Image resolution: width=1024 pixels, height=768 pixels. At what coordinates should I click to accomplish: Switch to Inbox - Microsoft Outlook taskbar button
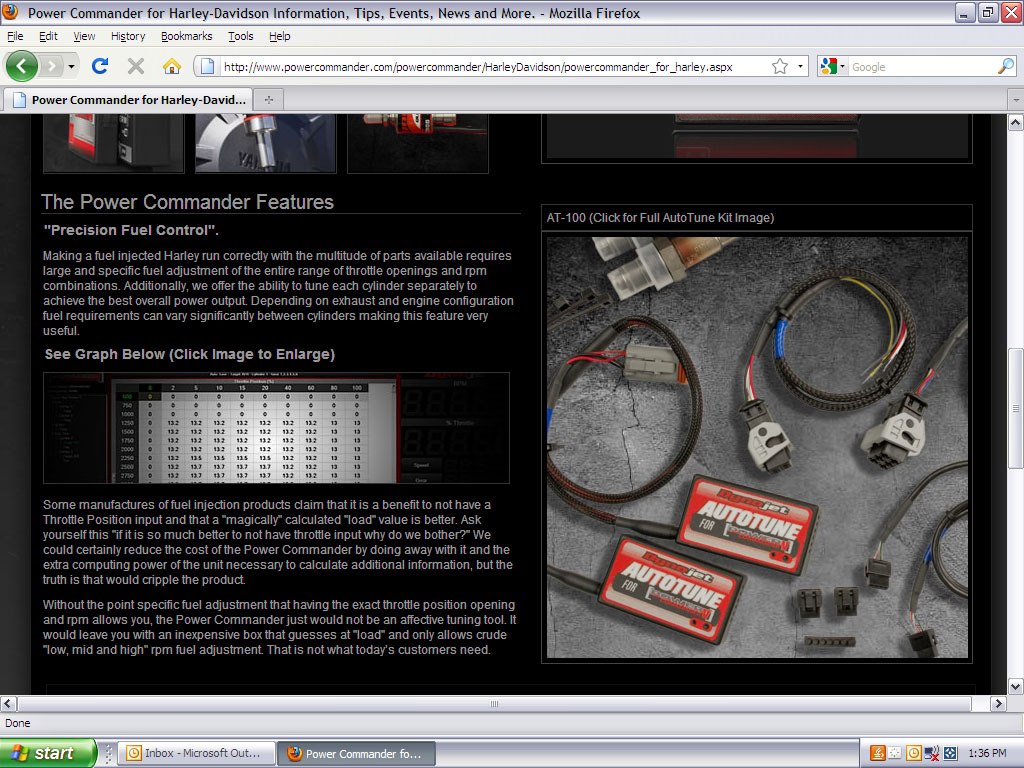(196, 753)
